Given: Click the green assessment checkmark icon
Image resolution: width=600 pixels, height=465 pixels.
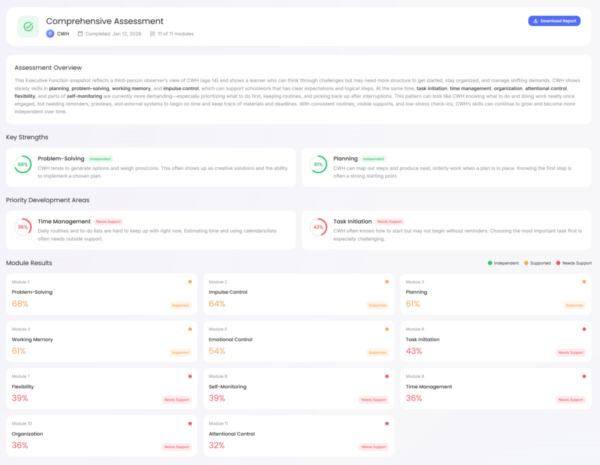Looking at the screenshot, I should click(x=29, y=25).
